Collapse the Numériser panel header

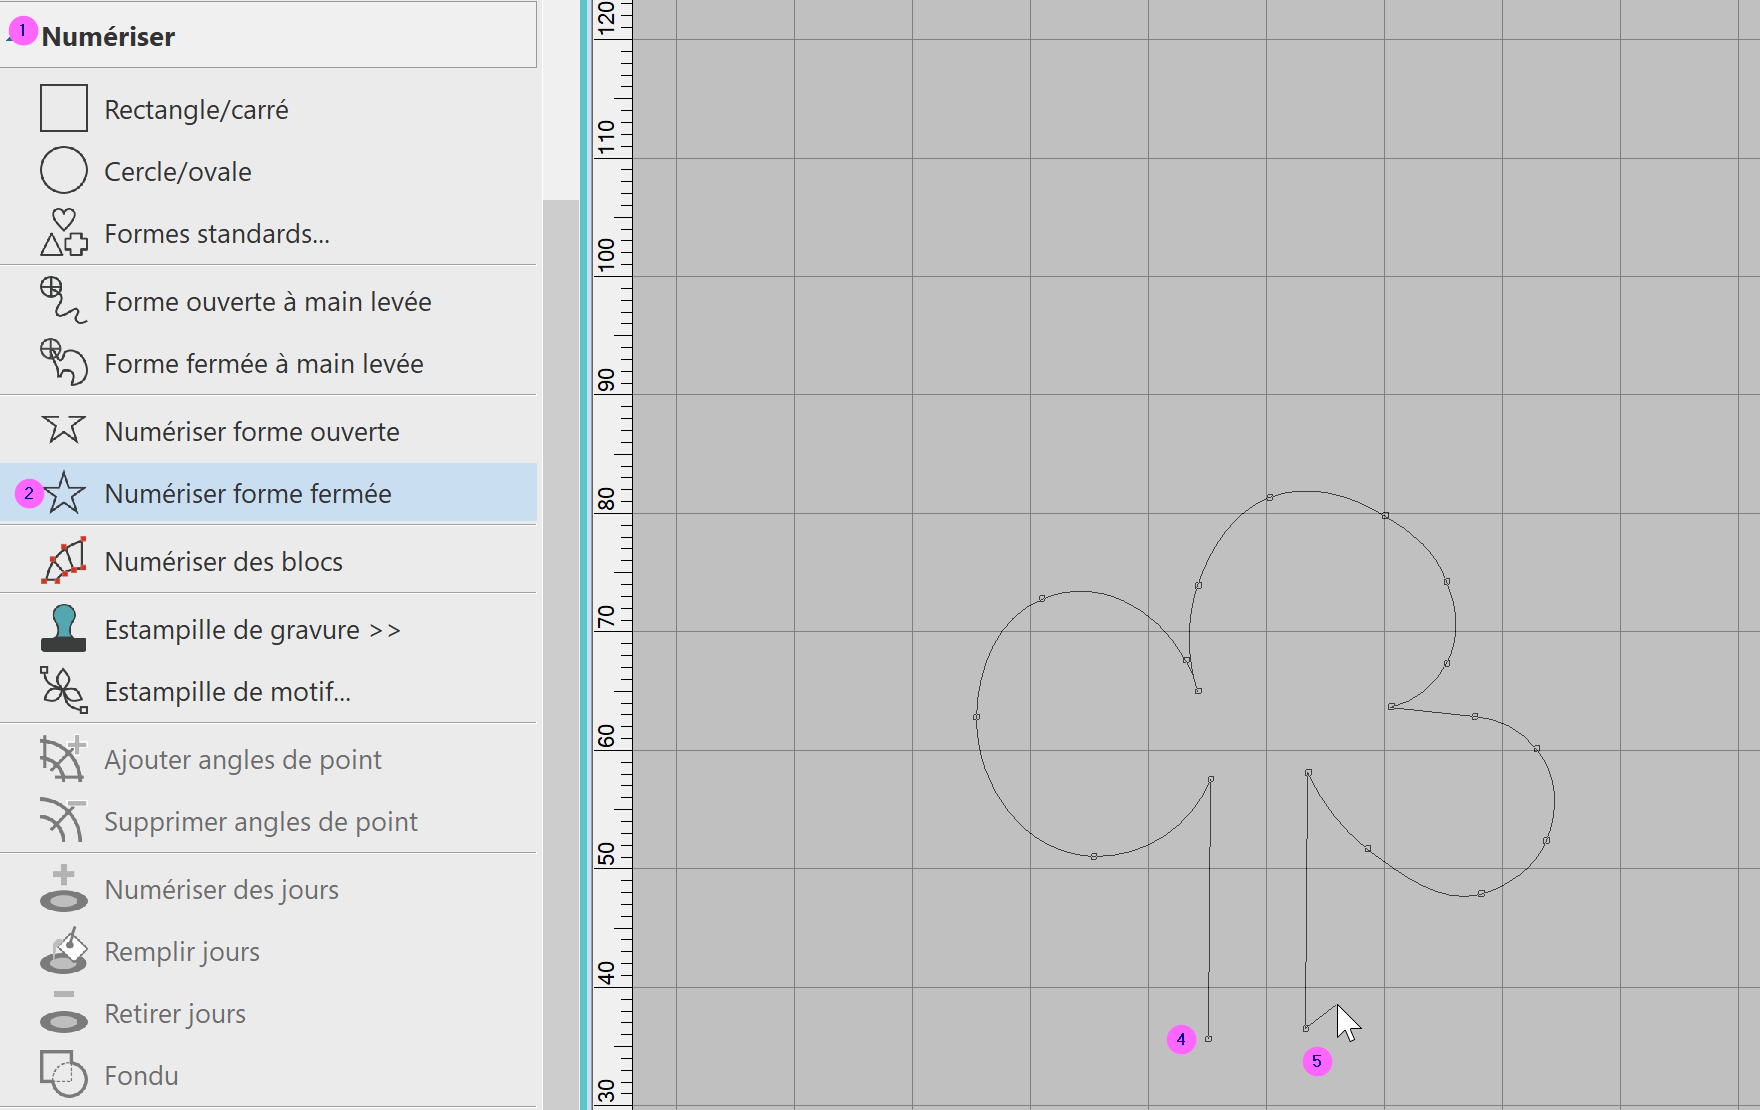click(x=108, y=37)
